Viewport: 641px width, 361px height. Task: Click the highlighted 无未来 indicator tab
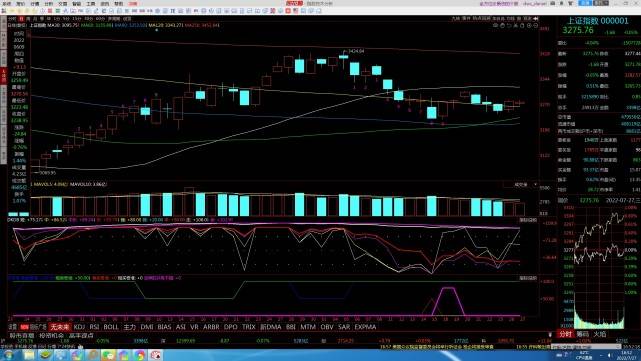pos(60,327)
